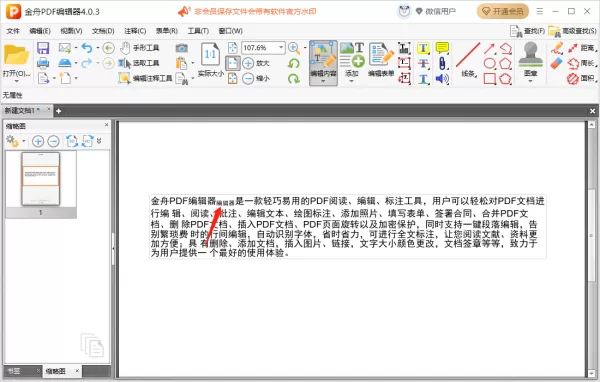Click the Undo arrow icon
The image size is (600, 382).
click(87, 48)
